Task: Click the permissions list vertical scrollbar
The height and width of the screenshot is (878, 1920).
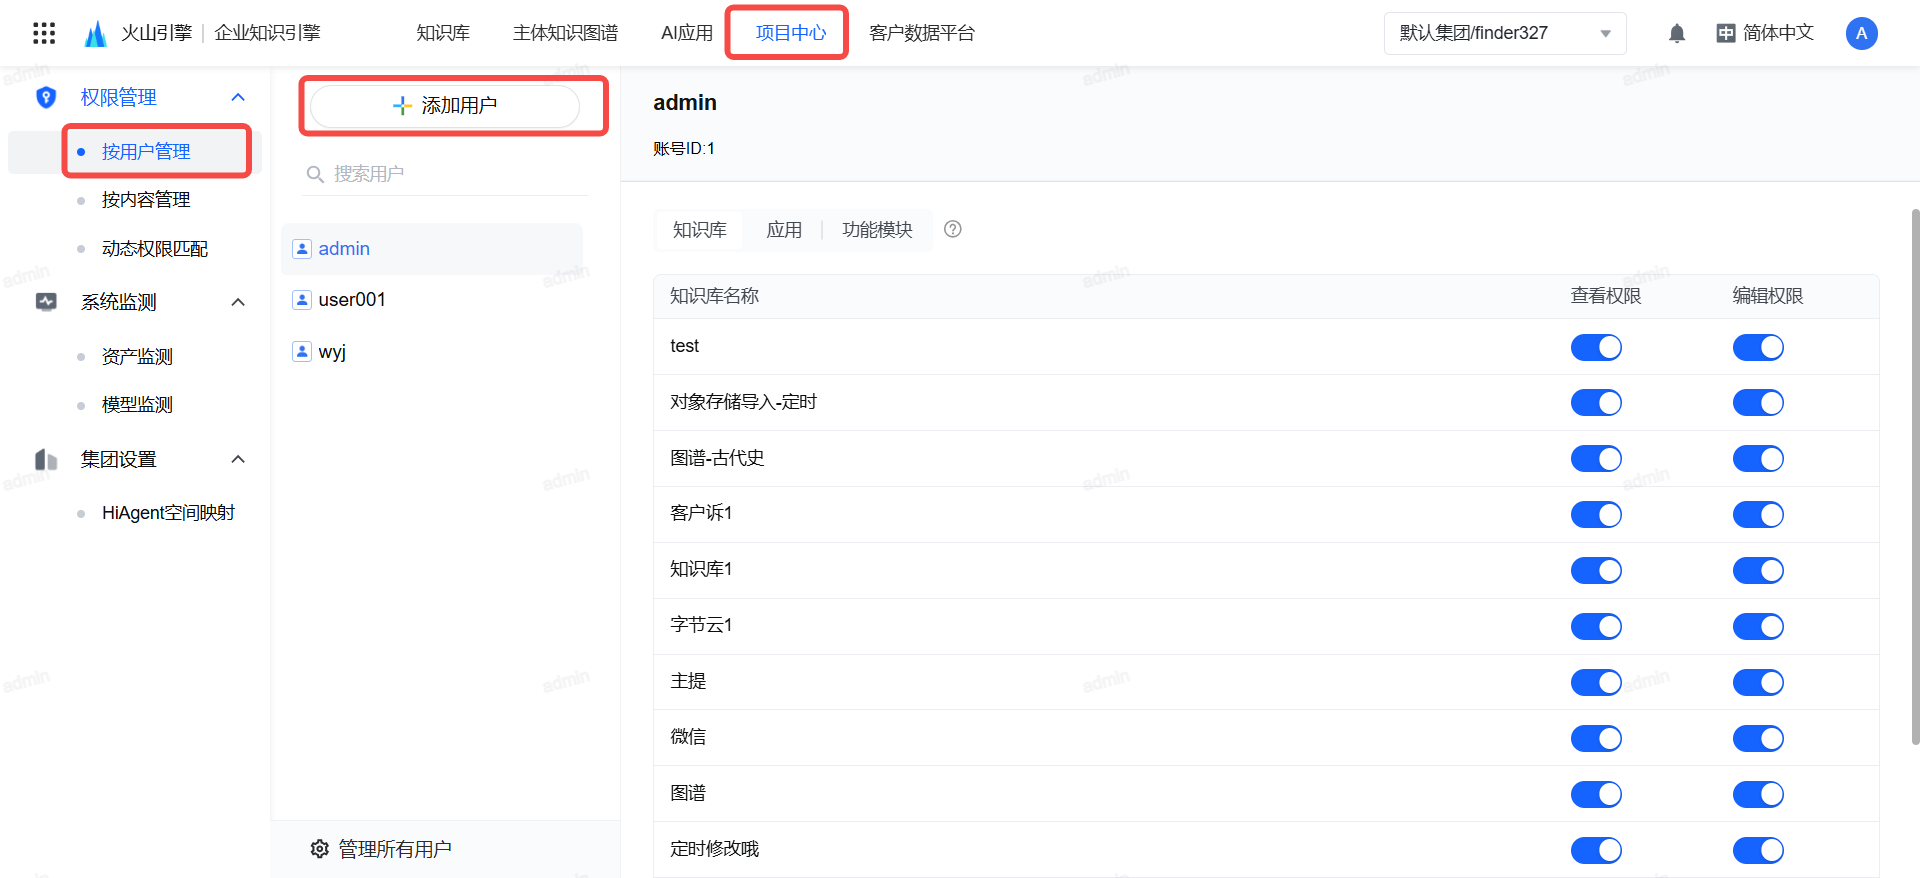Action: coord(1915,477)
